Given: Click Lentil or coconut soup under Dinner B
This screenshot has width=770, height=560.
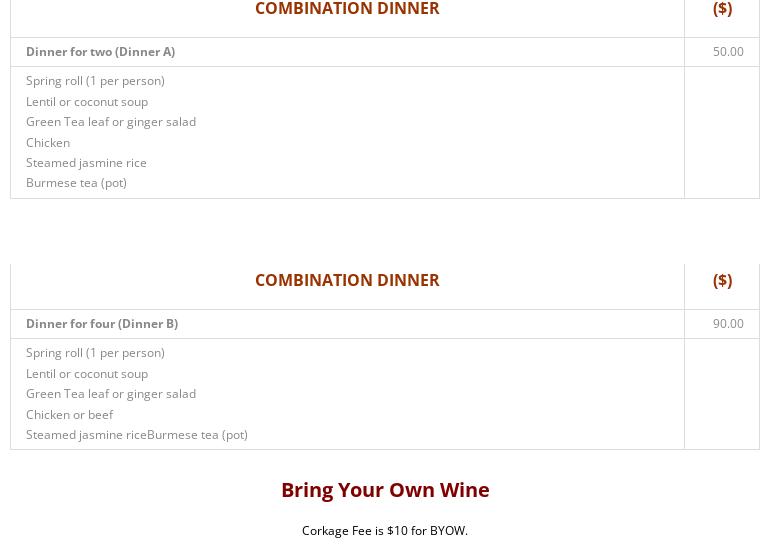Looking at the screenshot, I should (87, 374).
